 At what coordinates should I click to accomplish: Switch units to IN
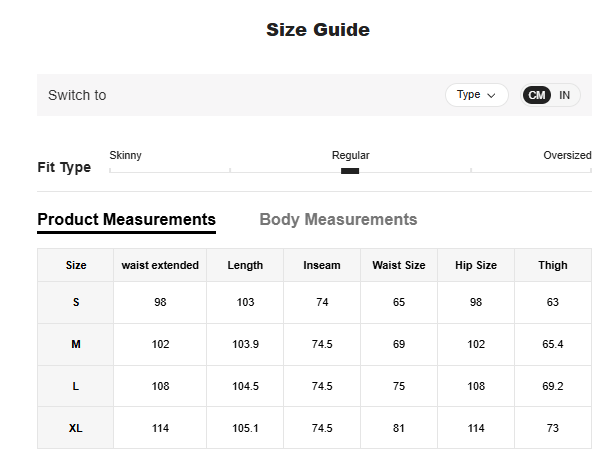tap(565, 95)
